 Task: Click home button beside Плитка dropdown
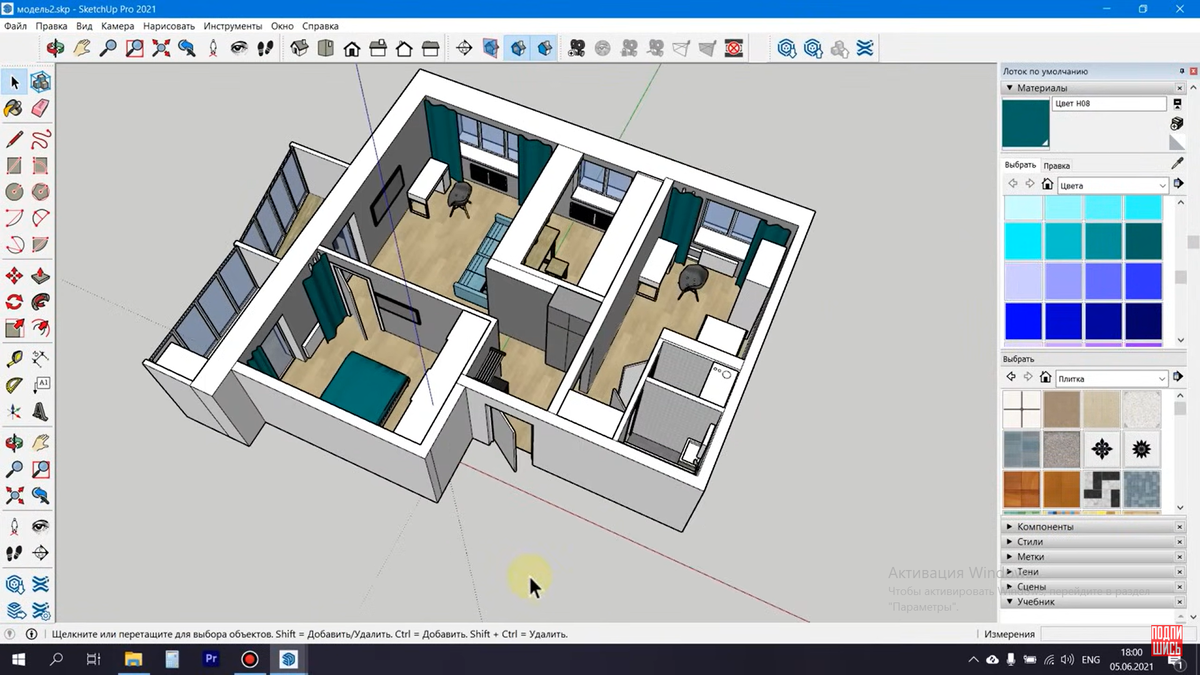click(1047, 378)
